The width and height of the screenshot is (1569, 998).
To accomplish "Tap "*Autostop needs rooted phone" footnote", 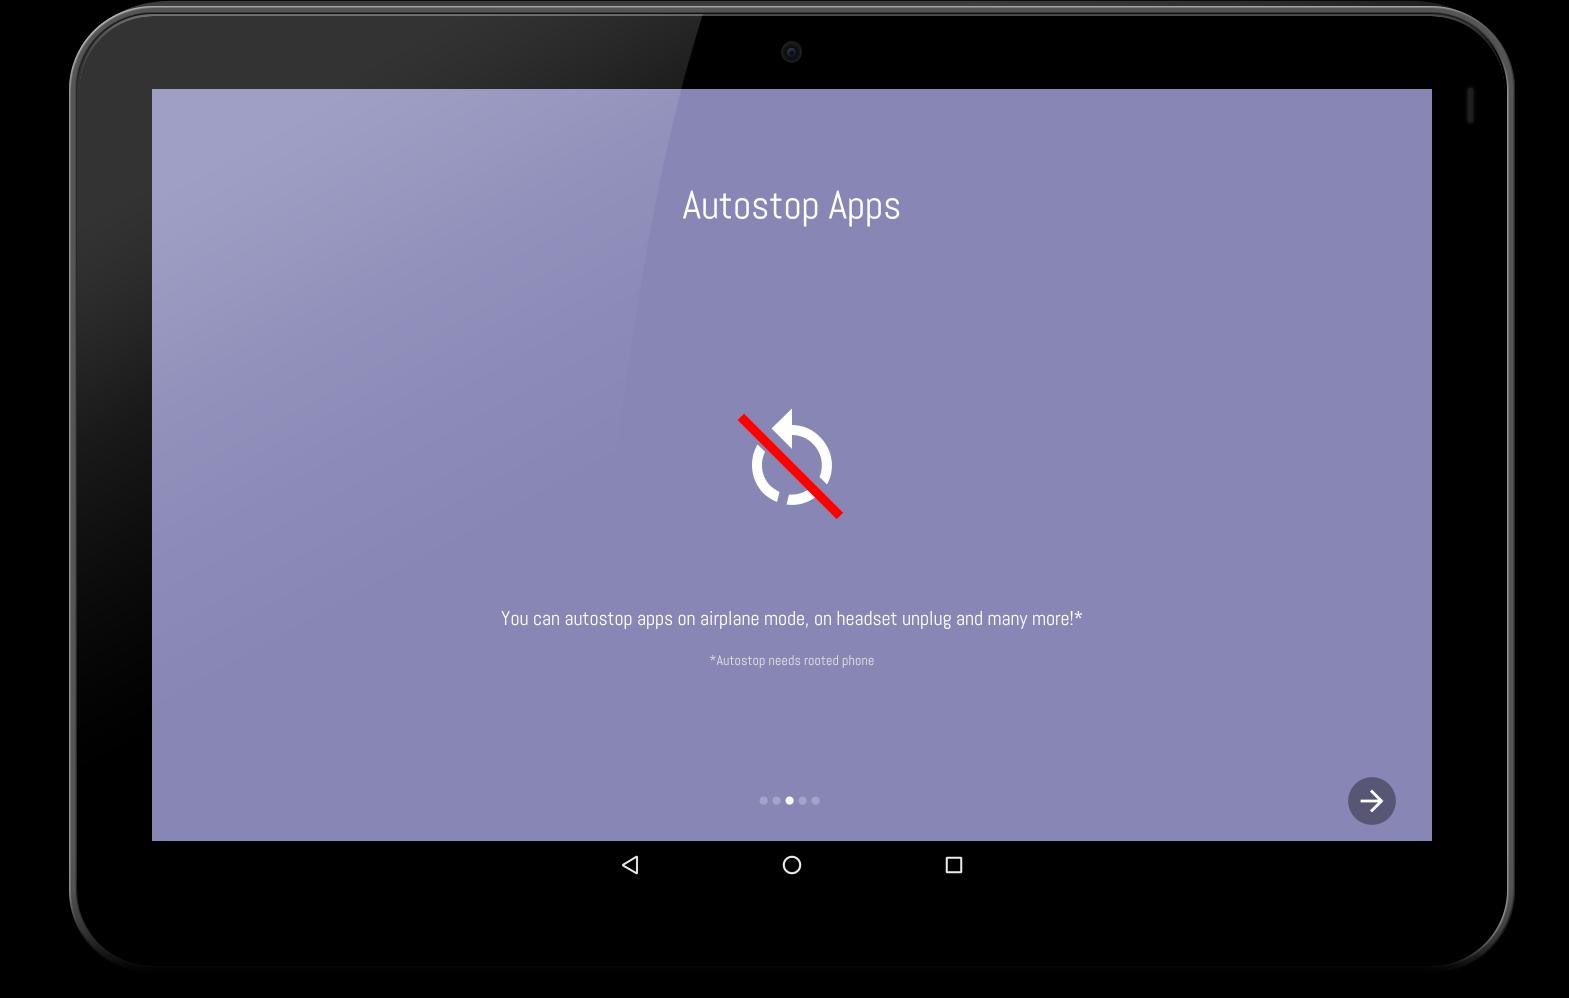I will (791, 660).
